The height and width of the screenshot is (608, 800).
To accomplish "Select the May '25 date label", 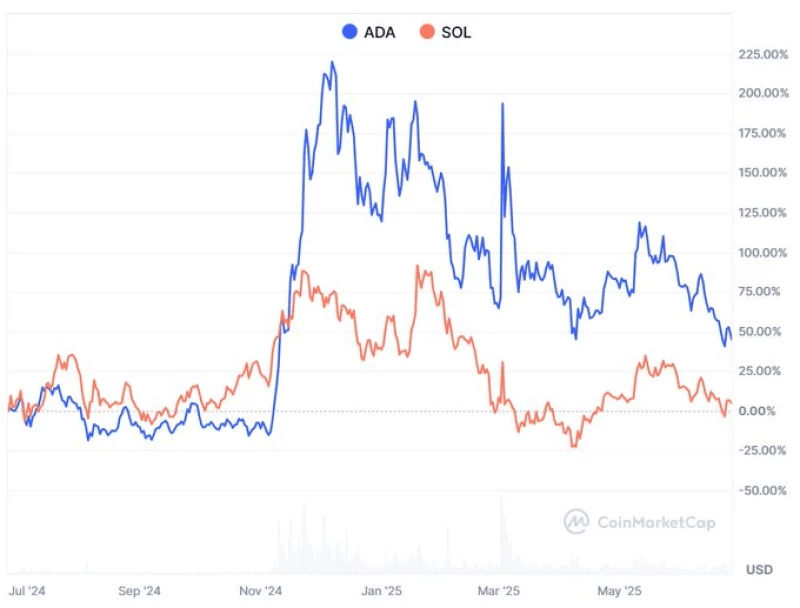I will [619, 591].
